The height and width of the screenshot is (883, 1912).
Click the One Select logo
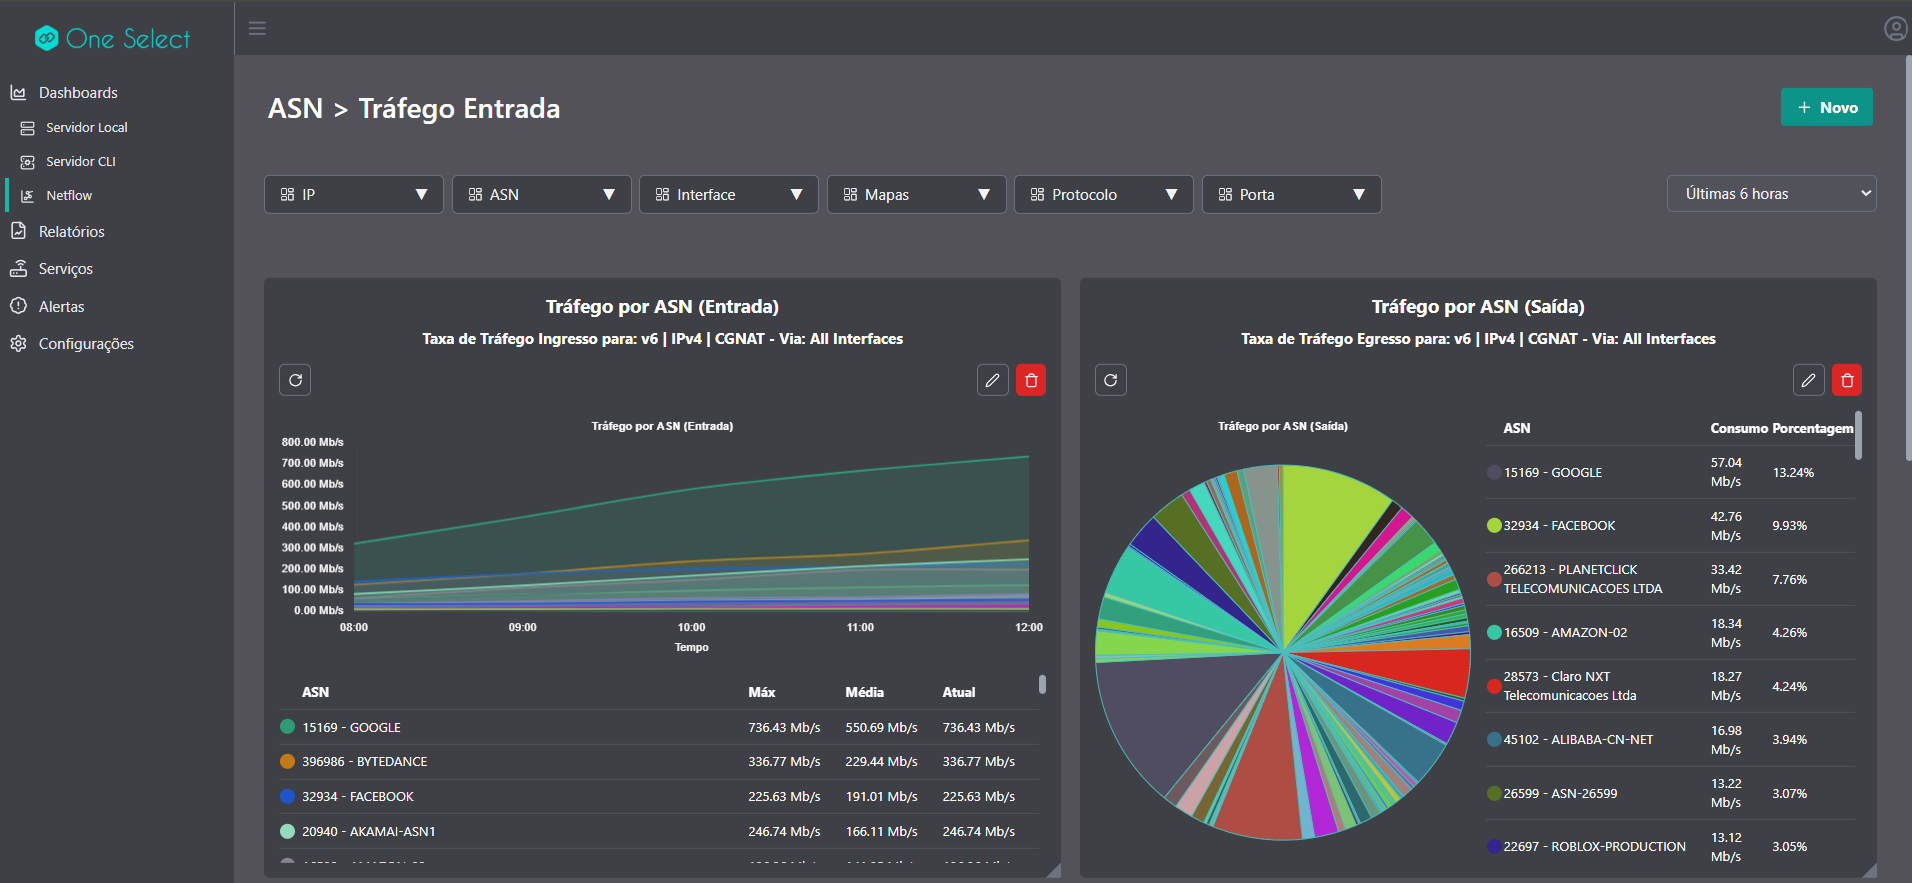click(x=112, y=38)
